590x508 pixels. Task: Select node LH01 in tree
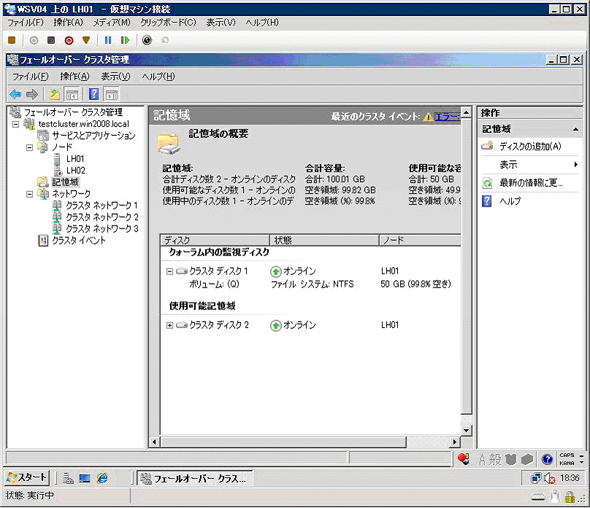coord(75,159)
